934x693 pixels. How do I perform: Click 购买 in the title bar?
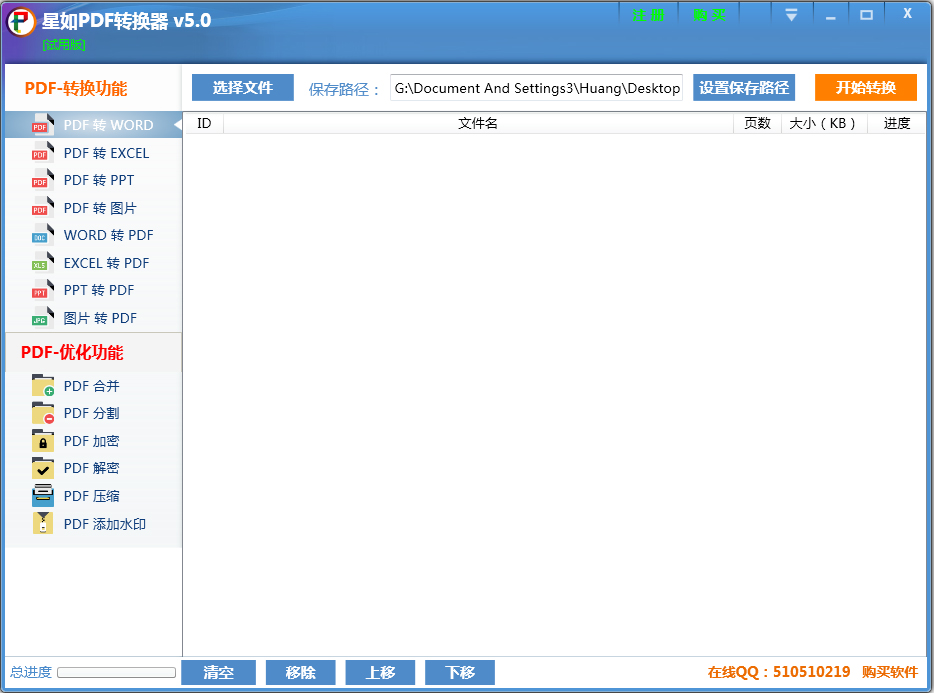pos(708,13)
